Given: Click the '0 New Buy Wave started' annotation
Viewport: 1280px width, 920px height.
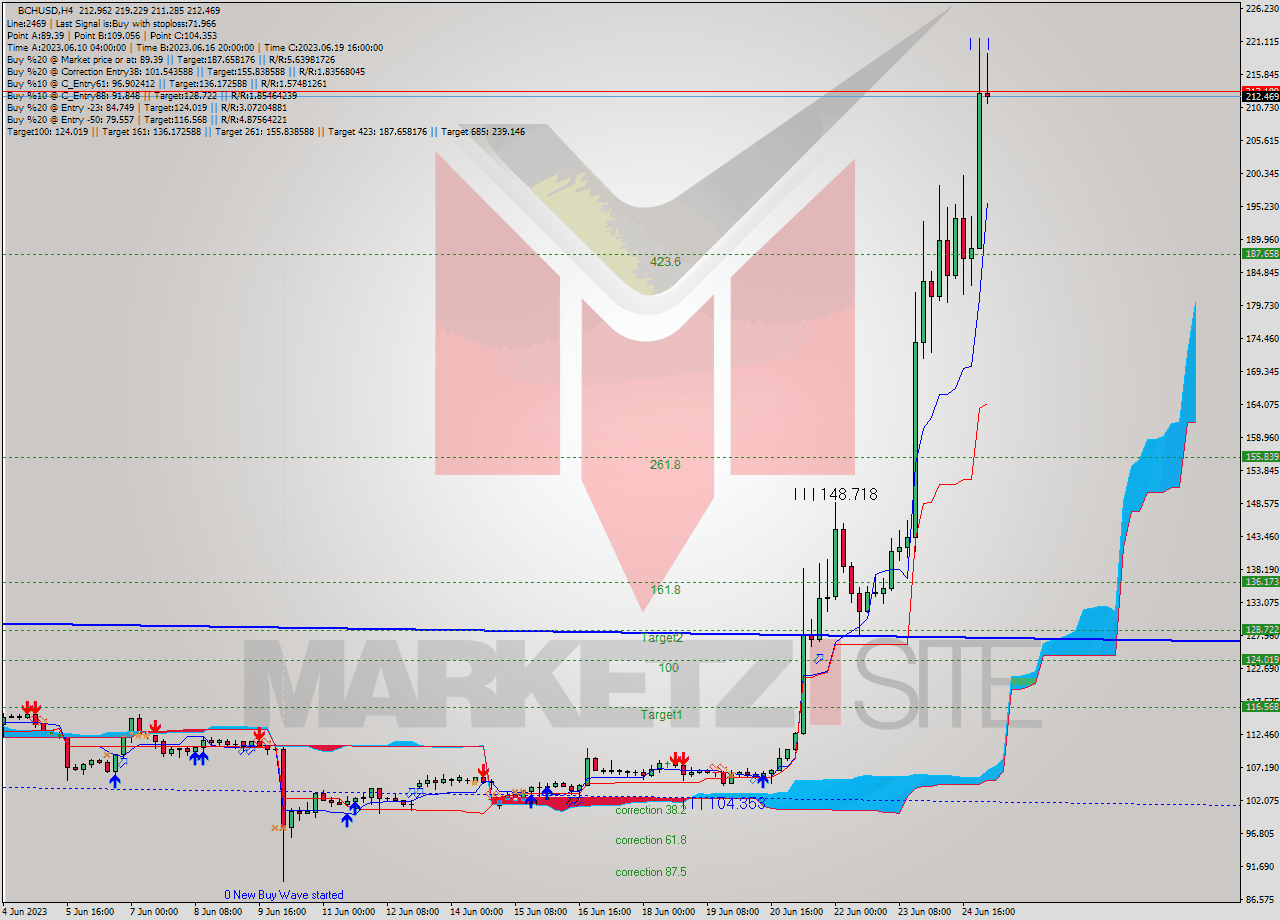Looking at the screenshot, I should (284, 895).
